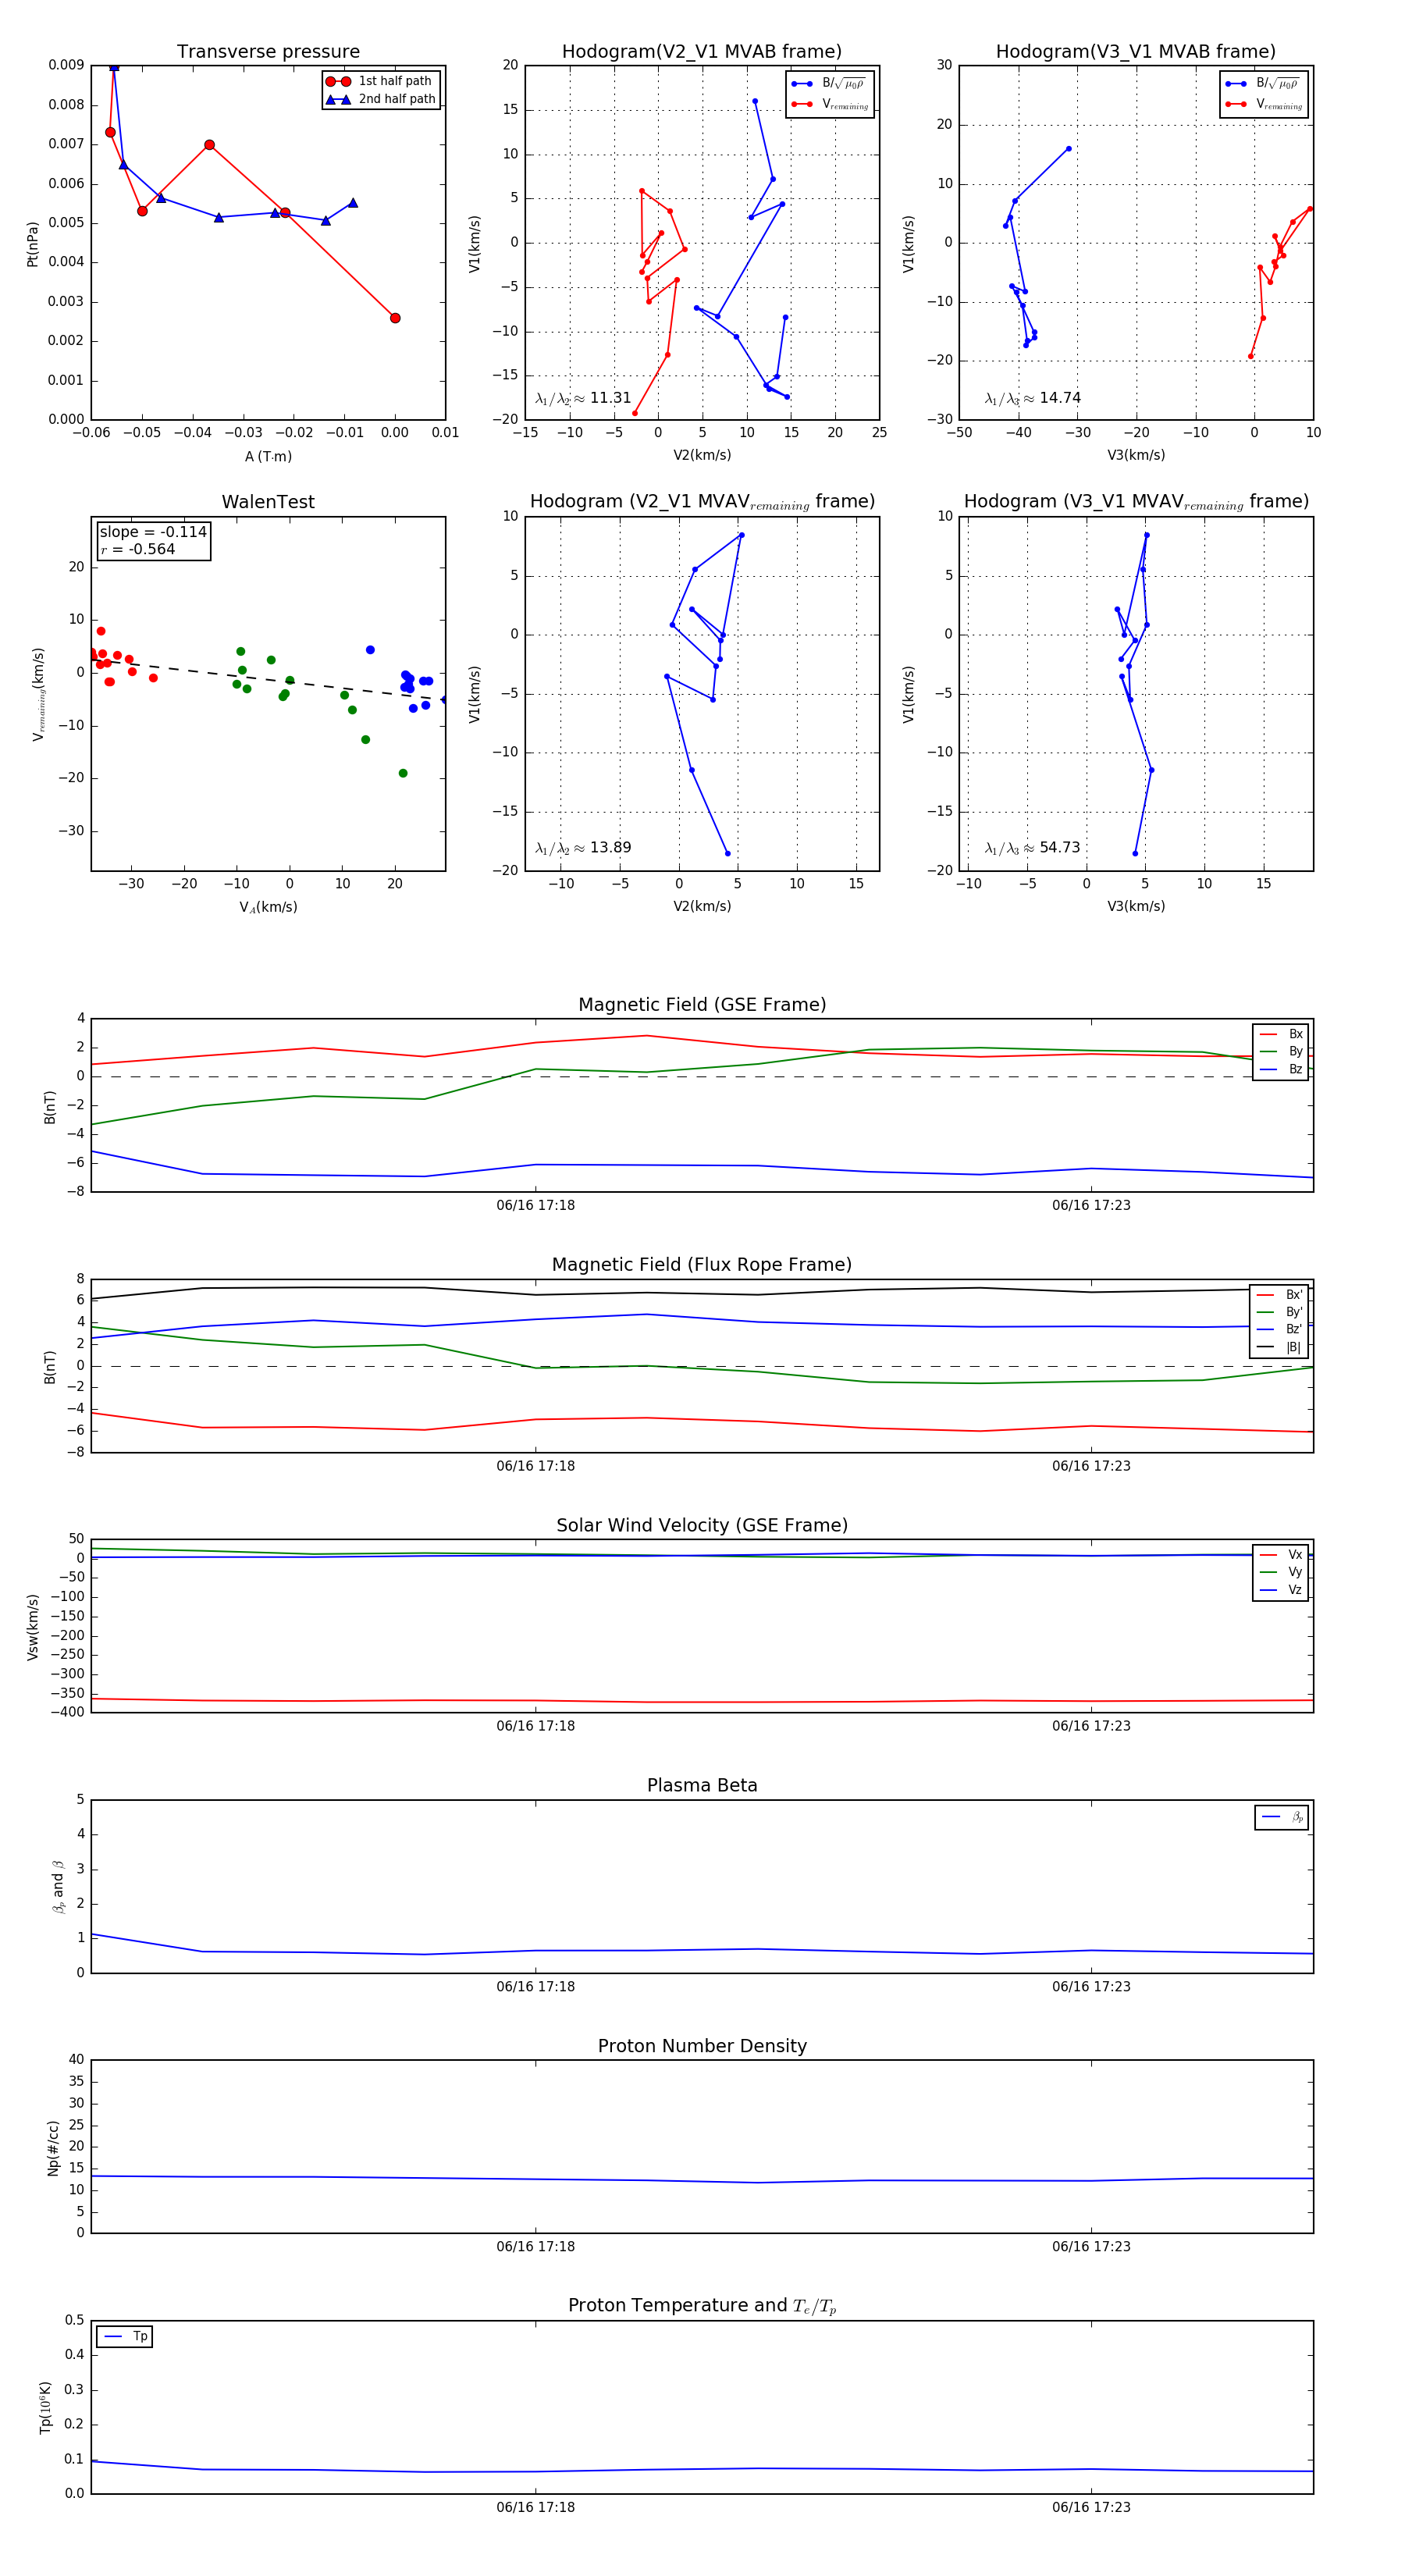Click the 'Proton Number Density' title
Image resolution: width=1405 pixels, height=2576 pixels.
[x=702, y=2046]
